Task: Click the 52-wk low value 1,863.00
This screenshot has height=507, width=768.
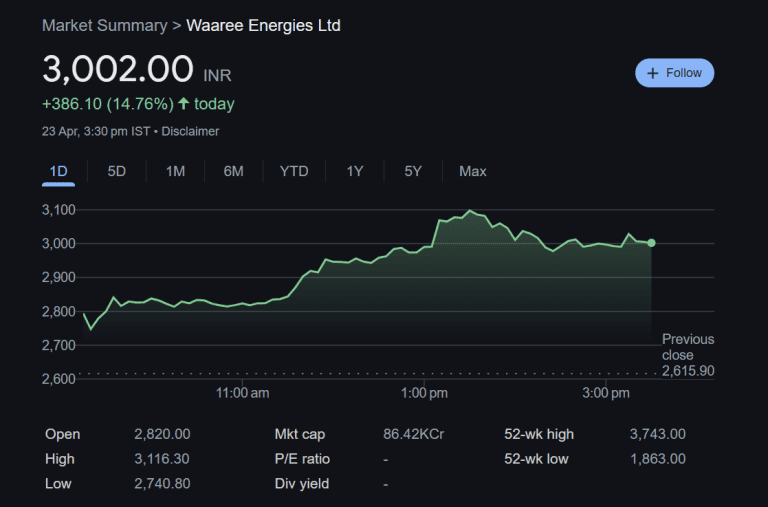Action: (657, 459)
